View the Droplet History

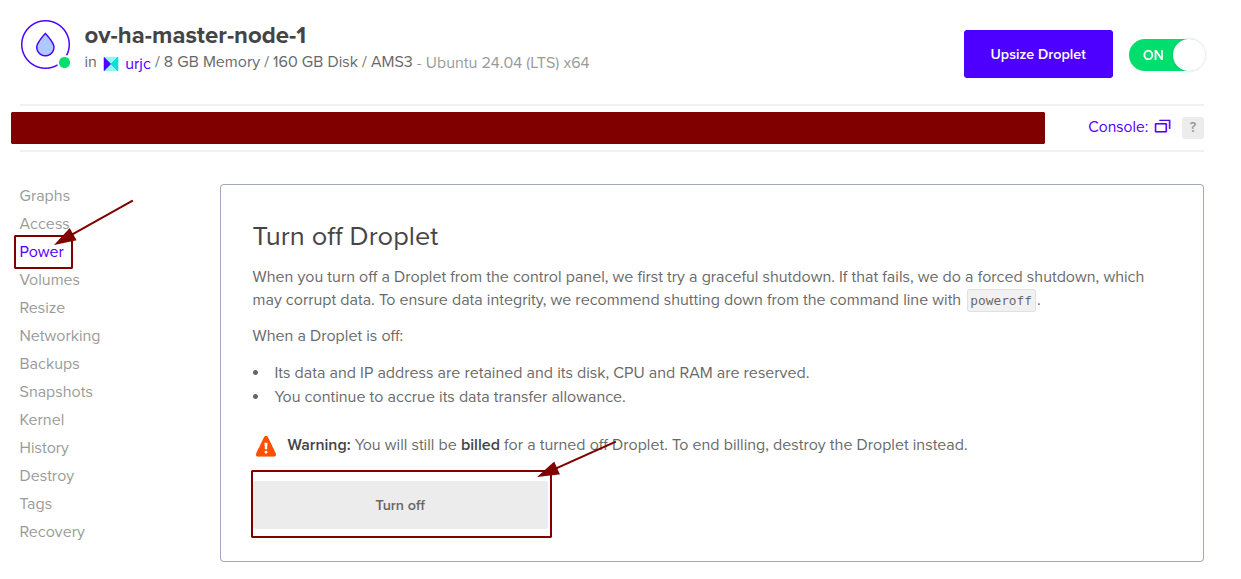(x=44, y=448)
